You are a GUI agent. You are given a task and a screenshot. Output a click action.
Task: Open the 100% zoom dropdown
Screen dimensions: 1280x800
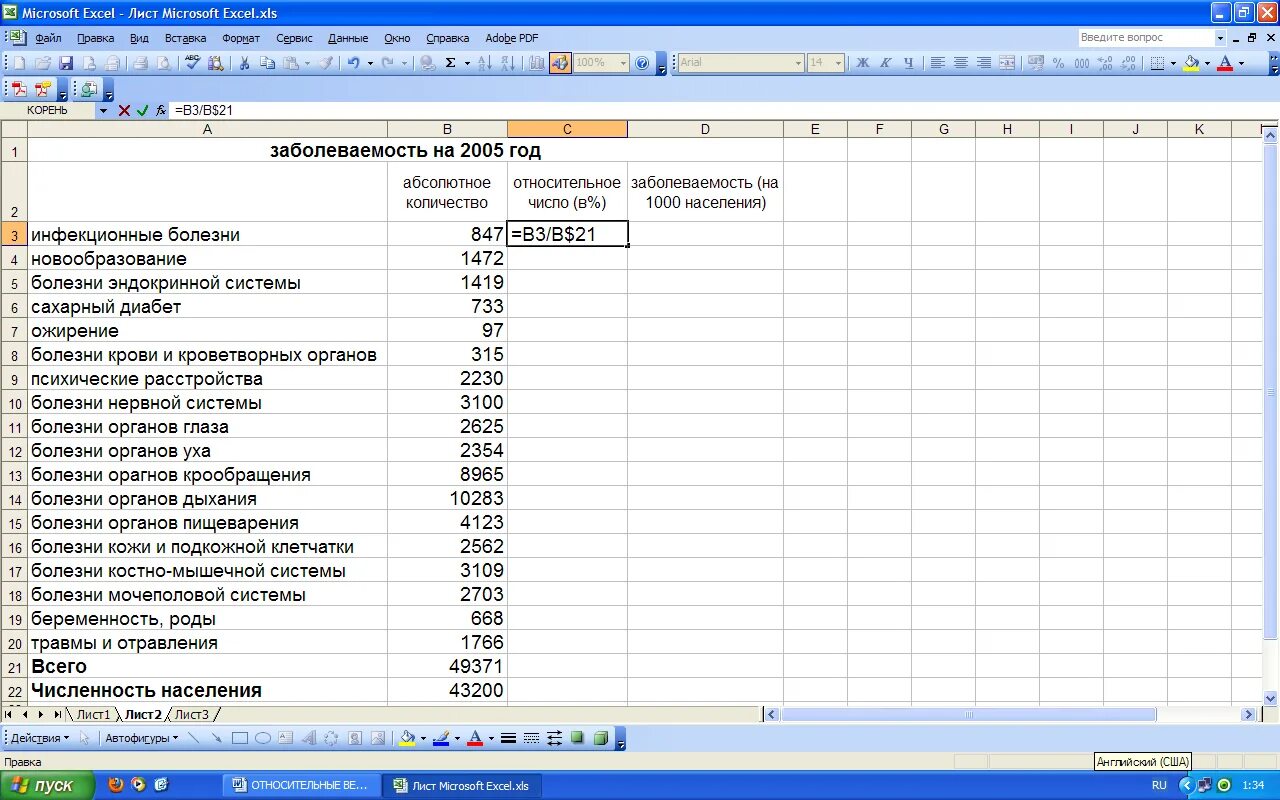(623, 63)
